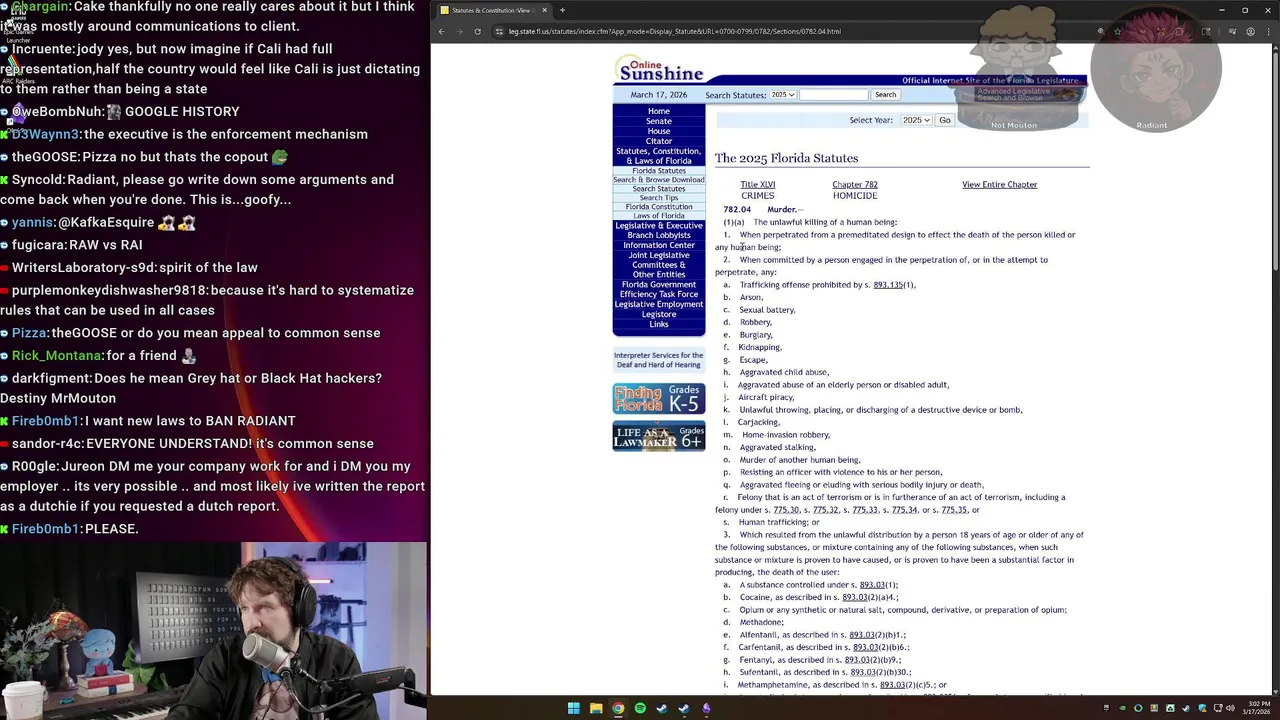Focus the browser address bar URL

tap(674, 31)
